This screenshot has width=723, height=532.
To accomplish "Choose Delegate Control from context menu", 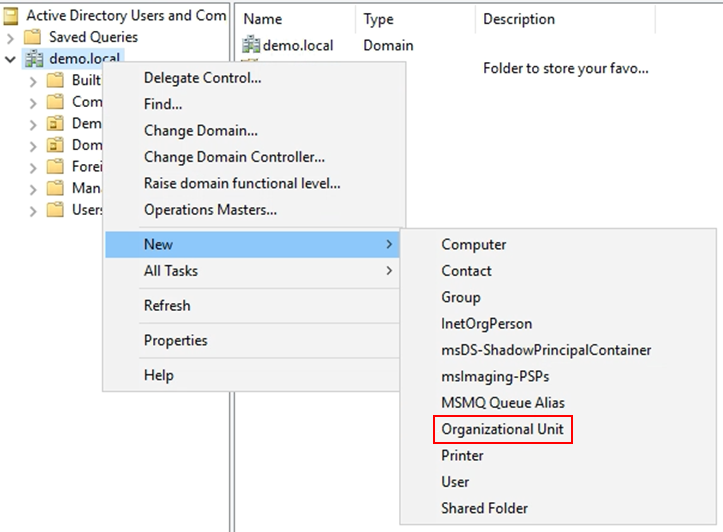I will [x=203, y=78].
